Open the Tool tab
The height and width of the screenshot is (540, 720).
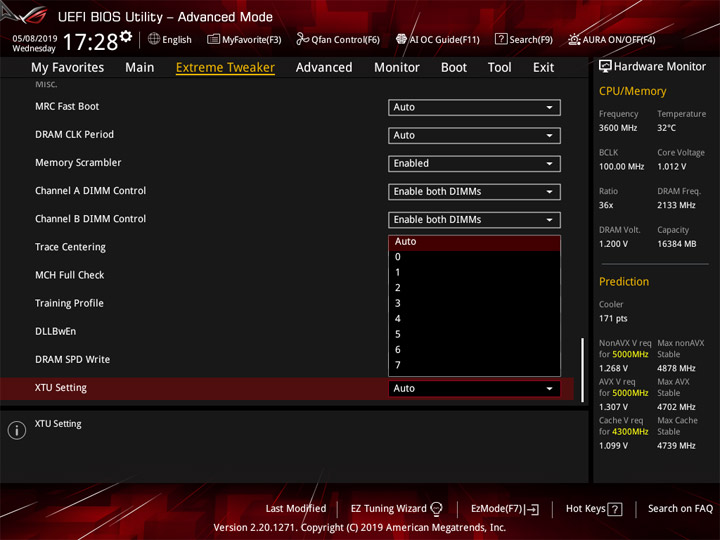[499, 68]
